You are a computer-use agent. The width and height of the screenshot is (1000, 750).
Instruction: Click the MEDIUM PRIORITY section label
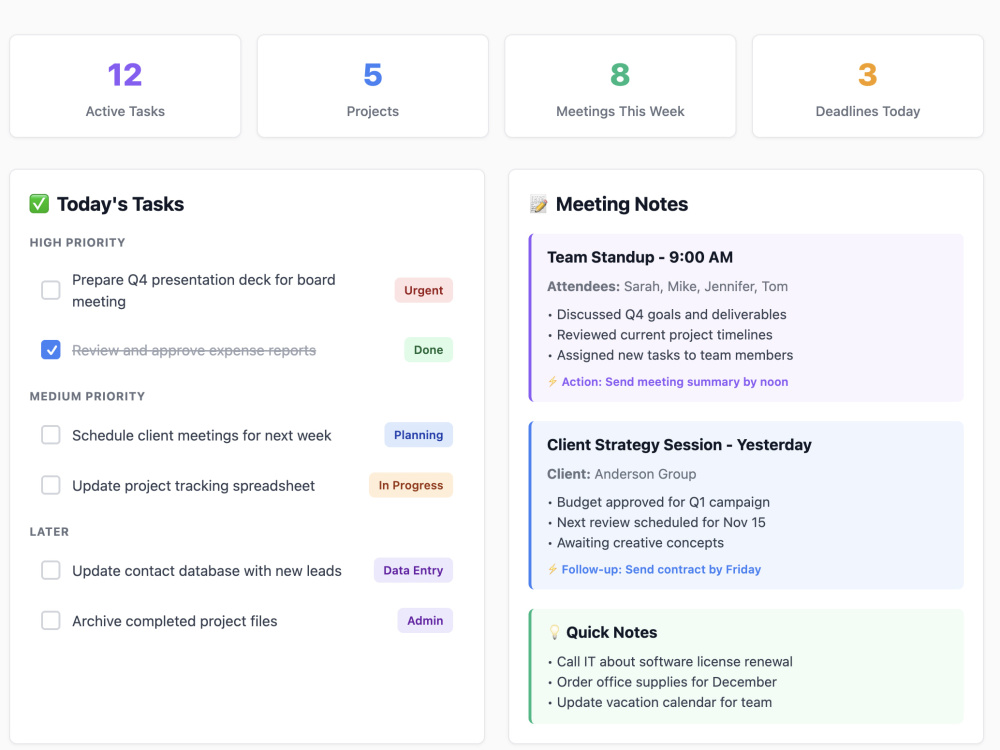tap(87, 396)
